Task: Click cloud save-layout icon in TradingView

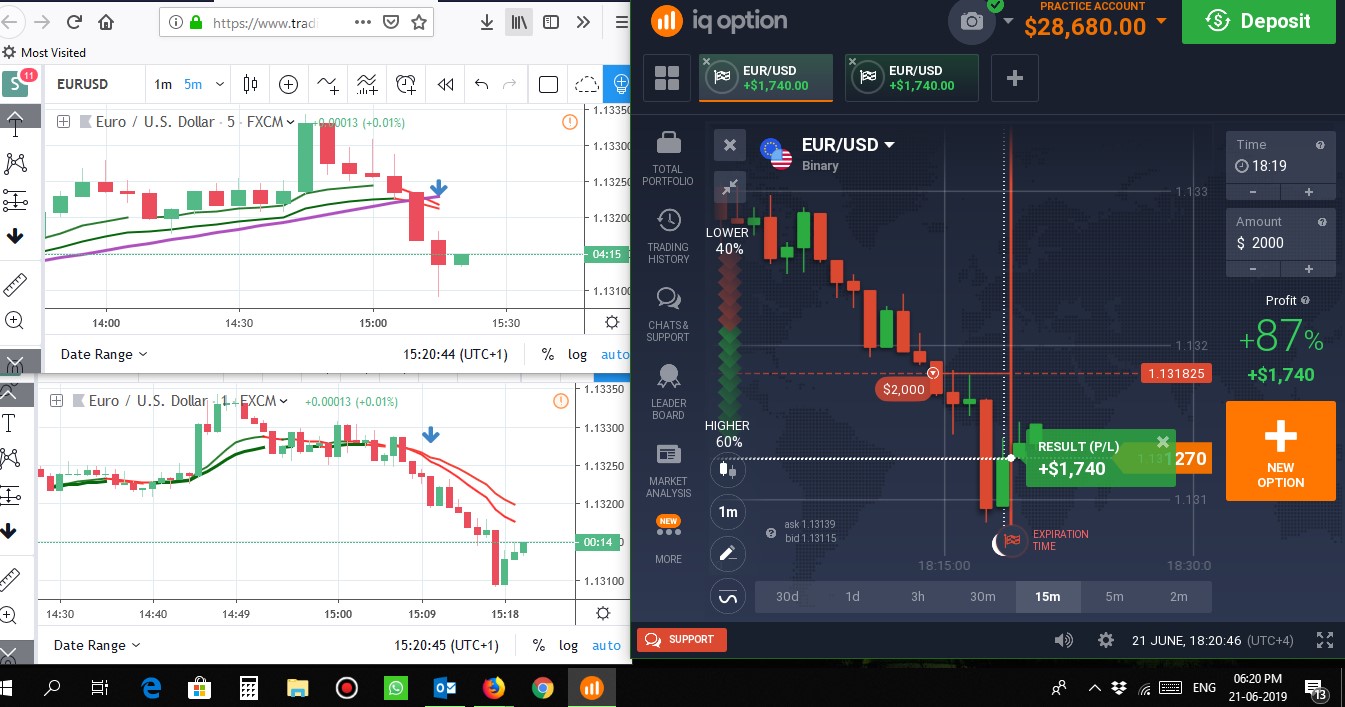Action: 588,85
